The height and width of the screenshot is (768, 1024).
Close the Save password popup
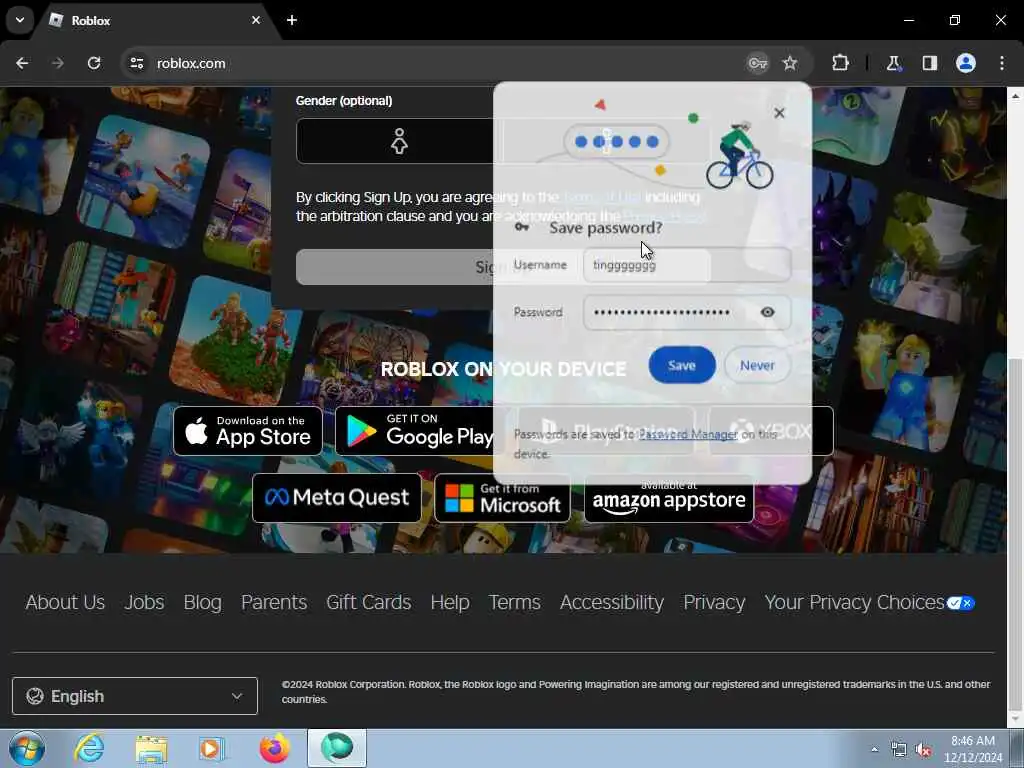[x=779, y=113]
